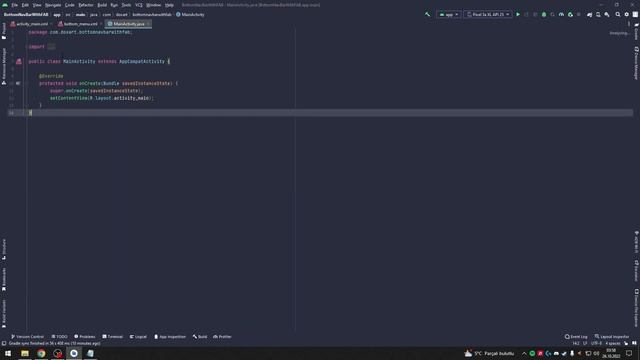Open IDE settings gear icon
This screenshot has width=640, height=360.
tap(627, 14)
